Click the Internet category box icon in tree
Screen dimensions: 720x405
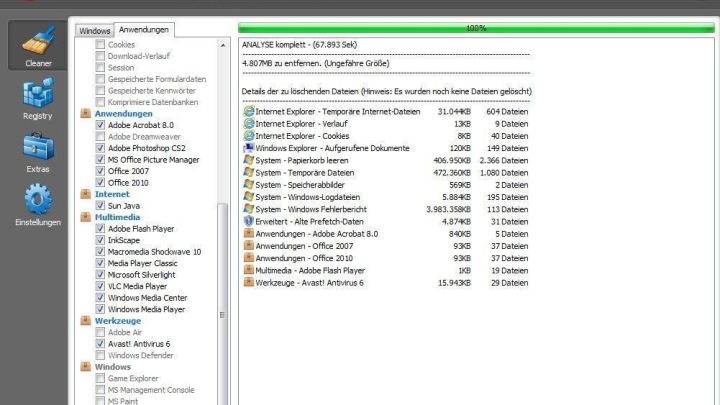click(x=85, y=194)
